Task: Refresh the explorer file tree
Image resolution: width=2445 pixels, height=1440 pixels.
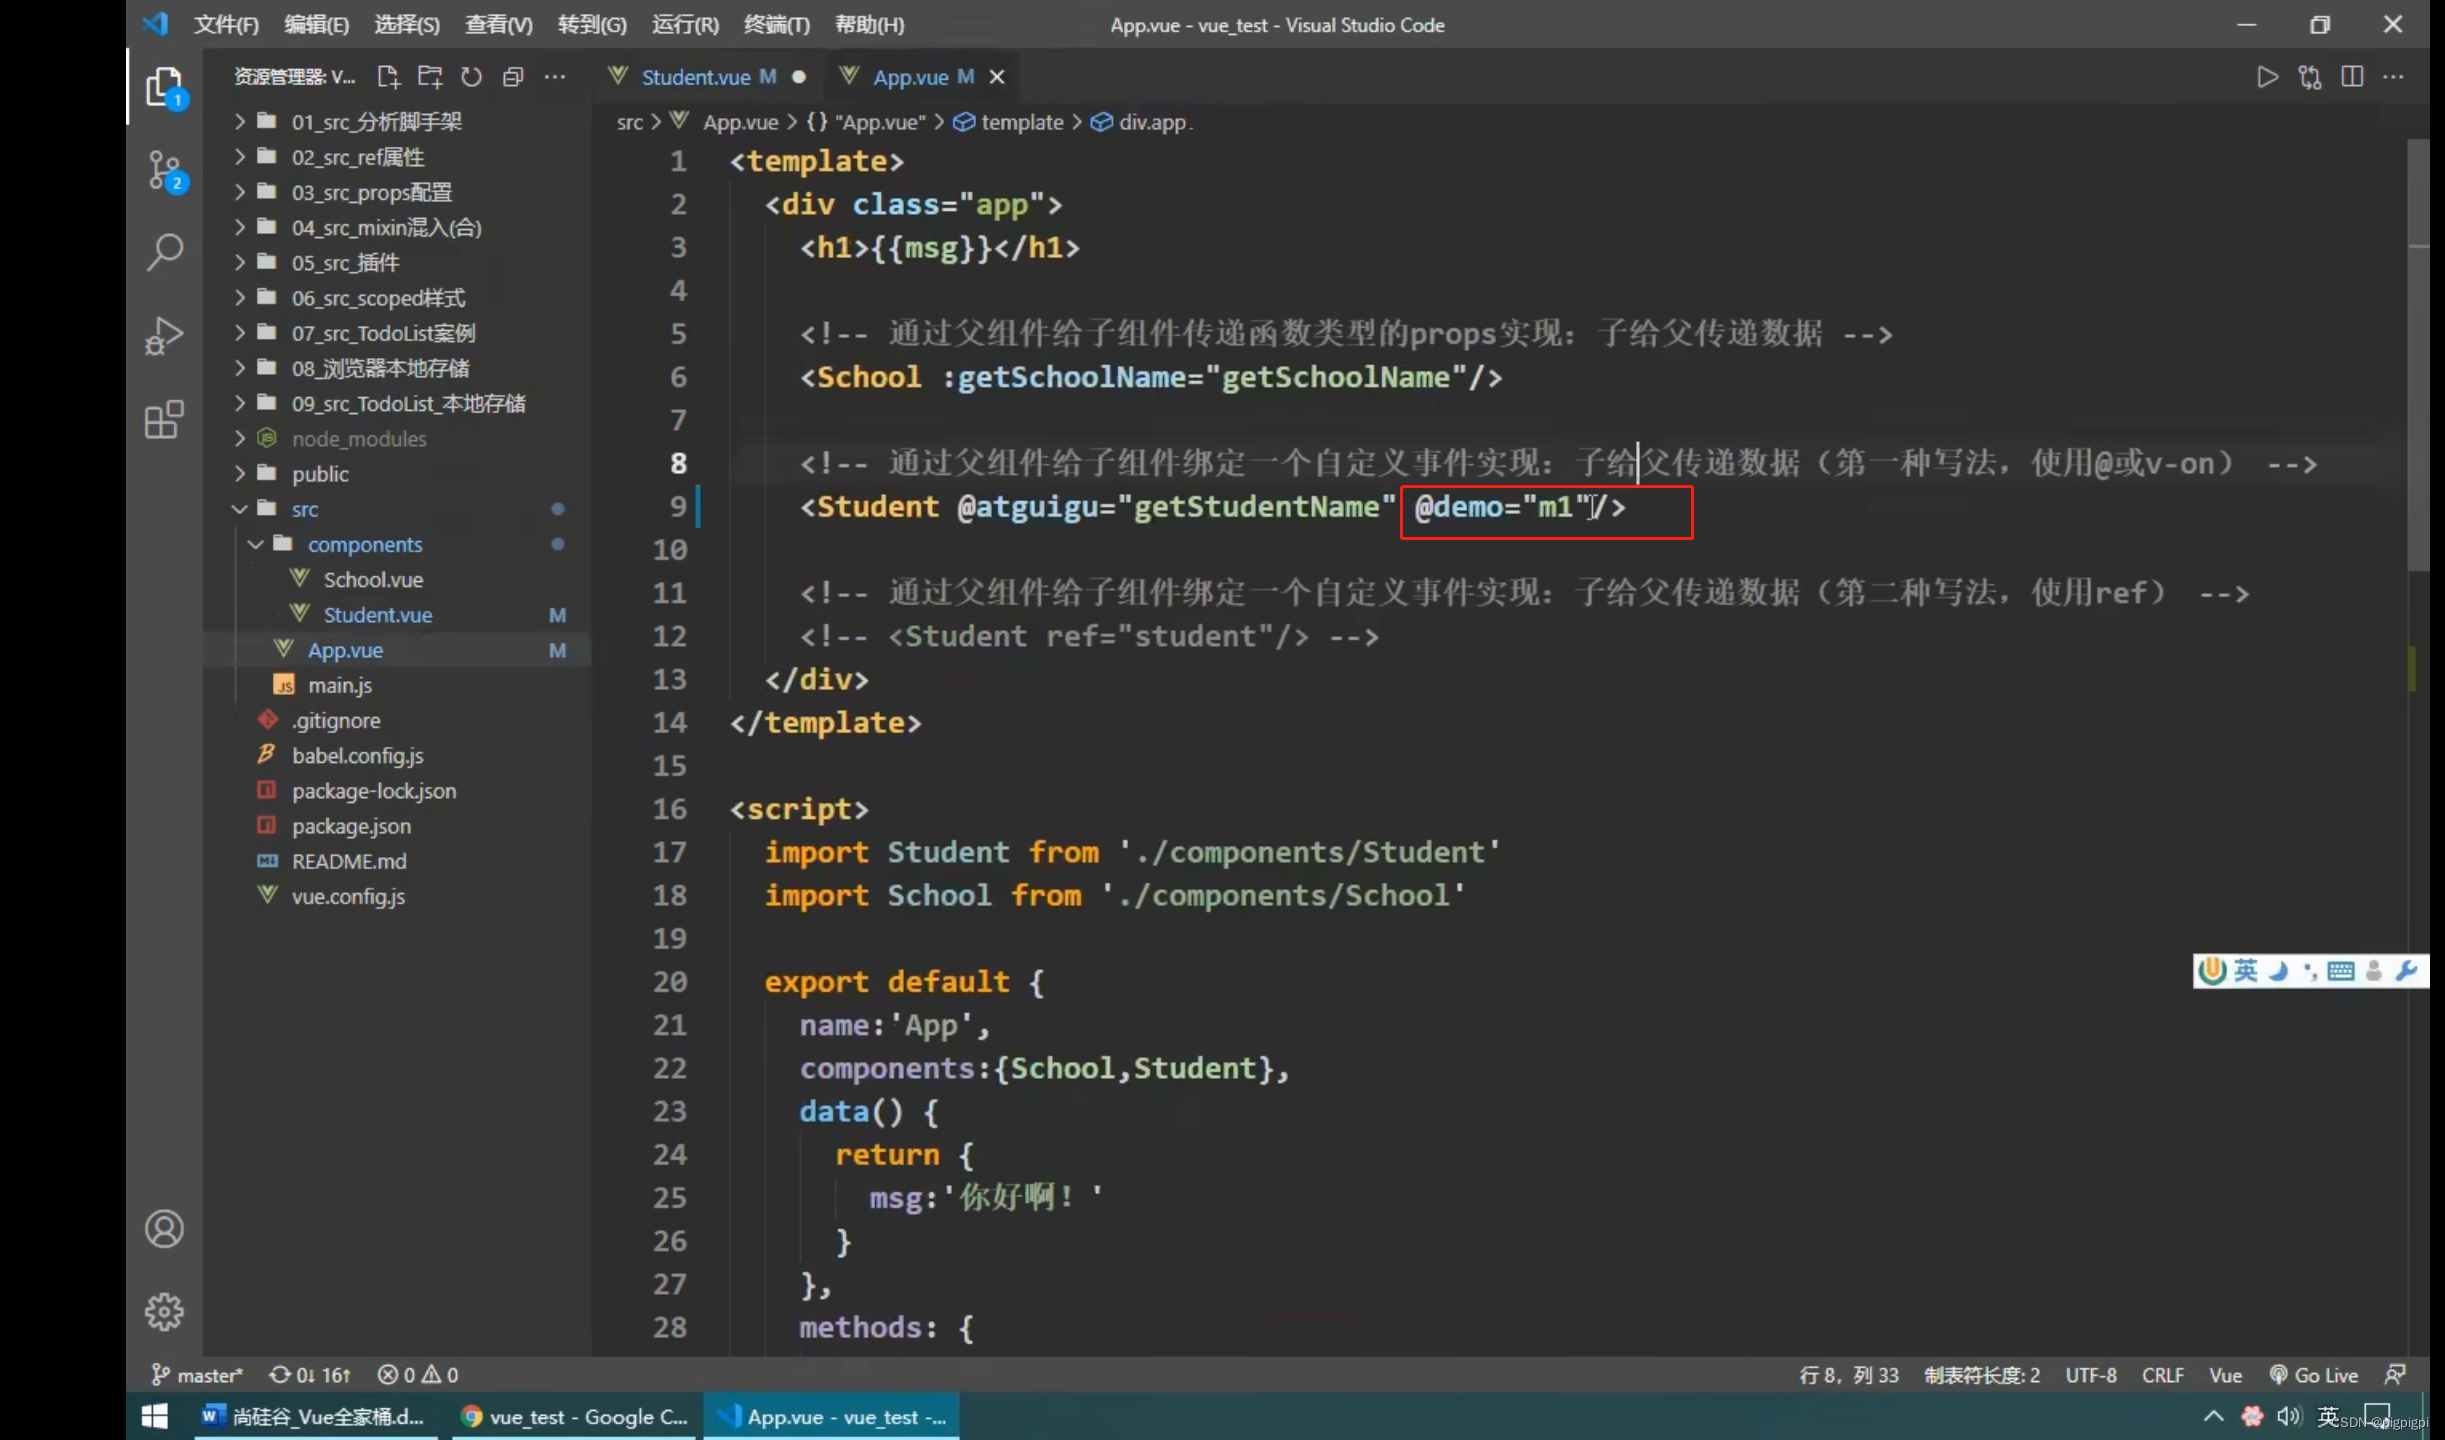Action: [x=471, y=77]
